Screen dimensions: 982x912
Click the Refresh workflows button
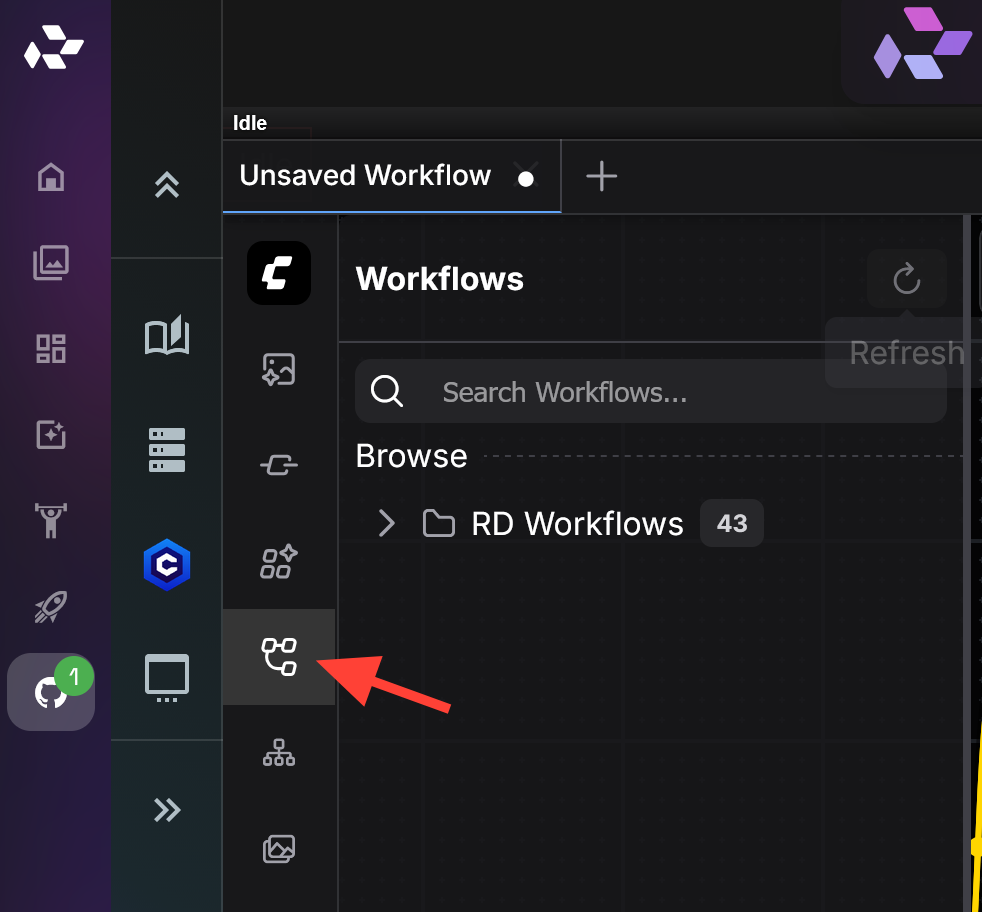[x=906, y=279]
